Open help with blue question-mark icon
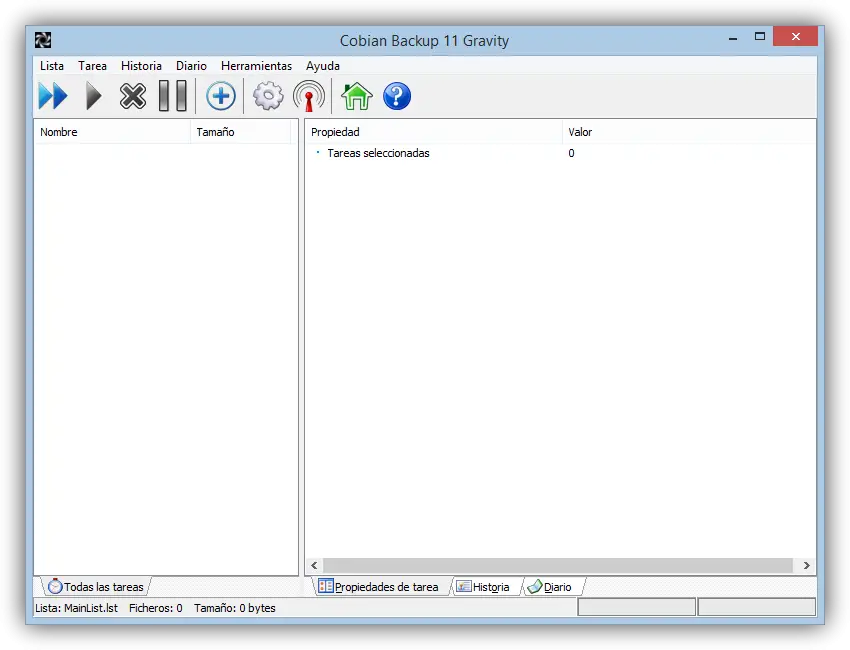 pos(397,96)
